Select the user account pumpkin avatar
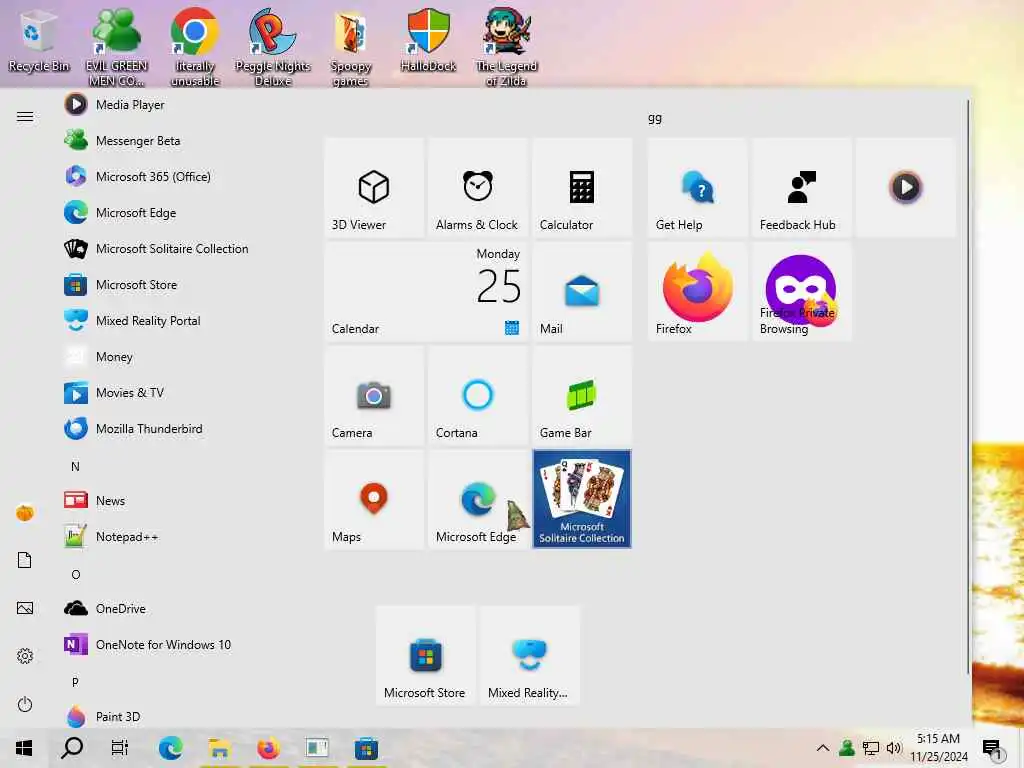The image size is (1024, 768). tap(25, 513)
